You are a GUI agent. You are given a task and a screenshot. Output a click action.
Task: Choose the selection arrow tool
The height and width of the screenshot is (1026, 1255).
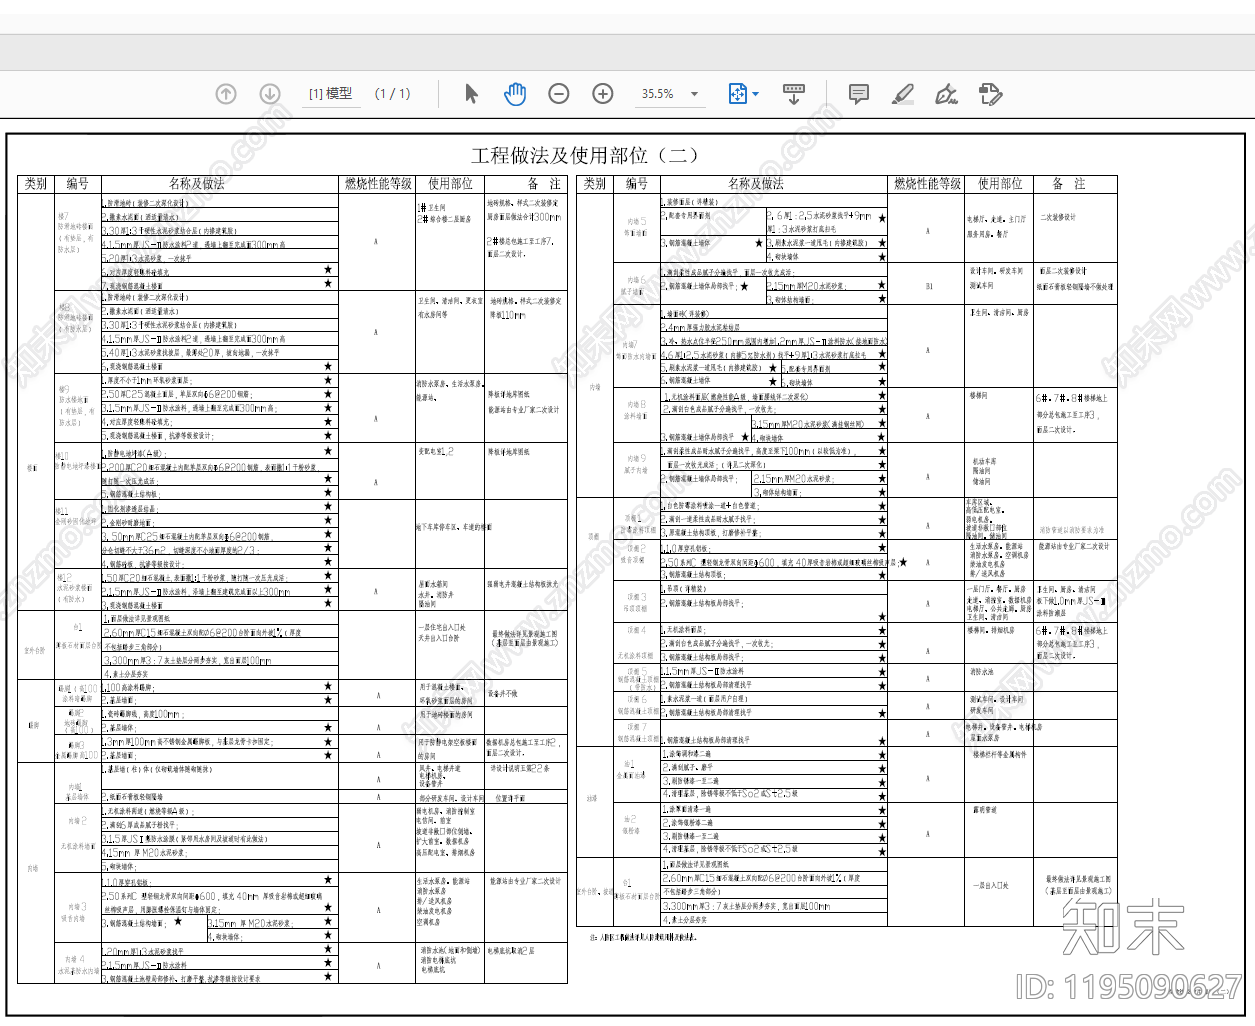(x=471, y=94)
